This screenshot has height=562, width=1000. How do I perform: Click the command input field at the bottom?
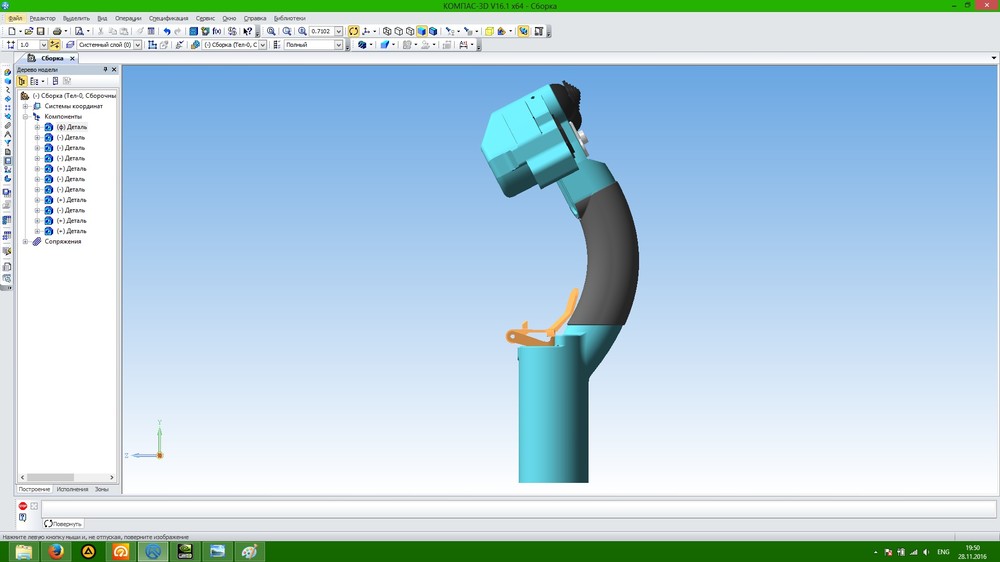pyautogui.click(x=518, y=508)
